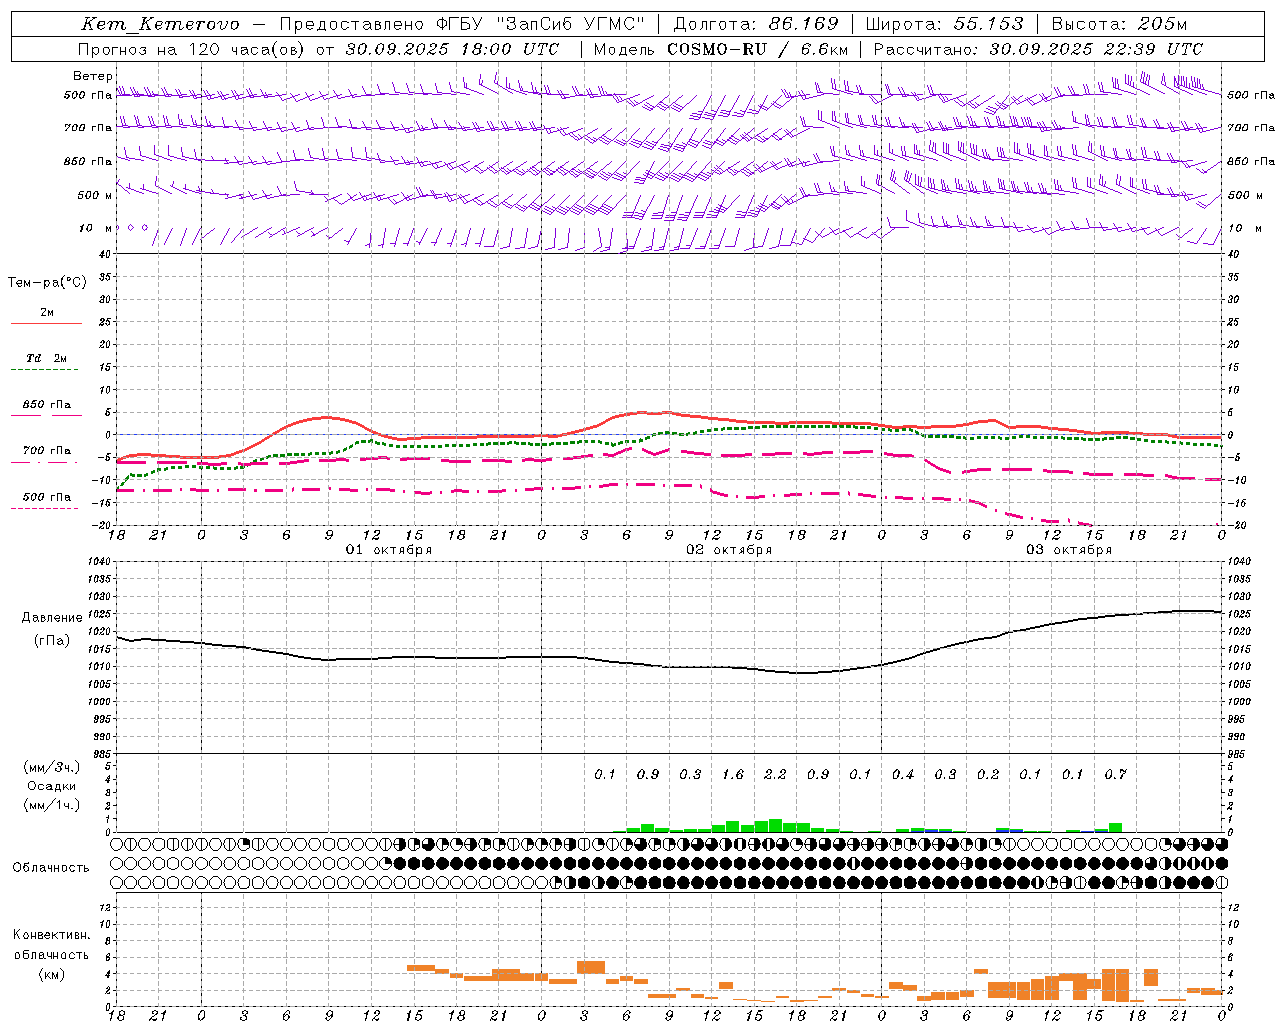
Task: Click the (мм/3ч.) precipitation unit label
Action: point(51,767)
